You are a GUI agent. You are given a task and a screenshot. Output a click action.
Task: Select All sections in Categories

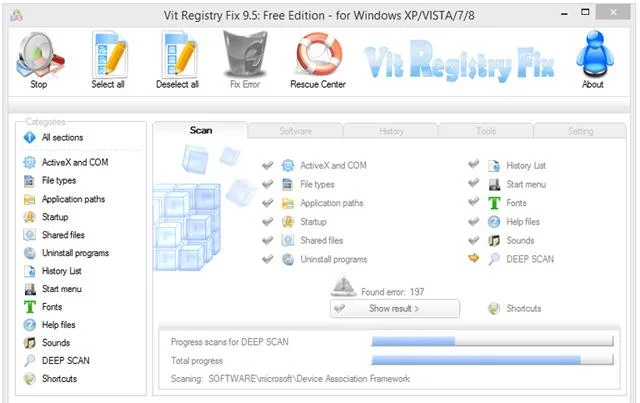click(x=53, y=138)
